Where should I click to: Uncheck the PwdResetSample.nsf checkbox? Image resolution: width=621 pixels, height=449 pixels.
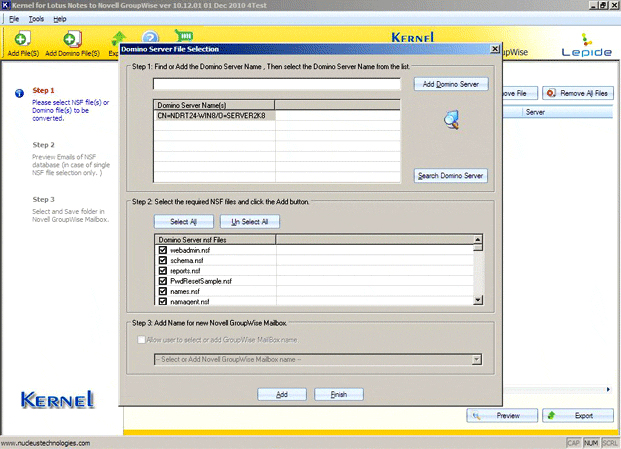pos(162,281)
